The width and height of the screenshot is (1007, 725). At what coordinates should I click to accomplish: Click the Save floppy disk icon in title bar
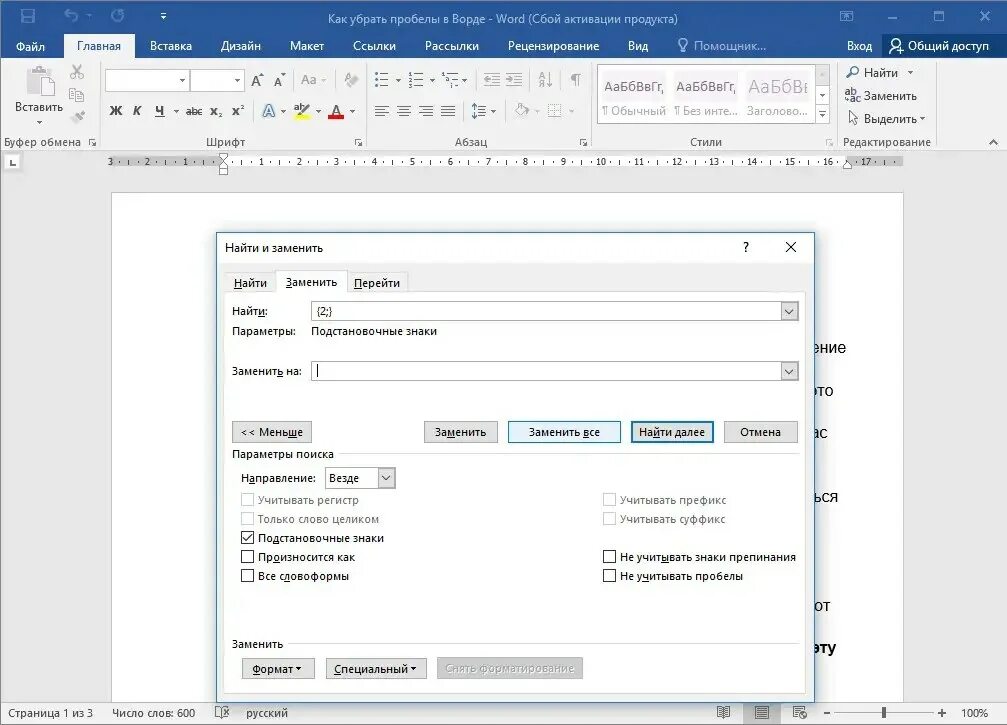(28, 16)
